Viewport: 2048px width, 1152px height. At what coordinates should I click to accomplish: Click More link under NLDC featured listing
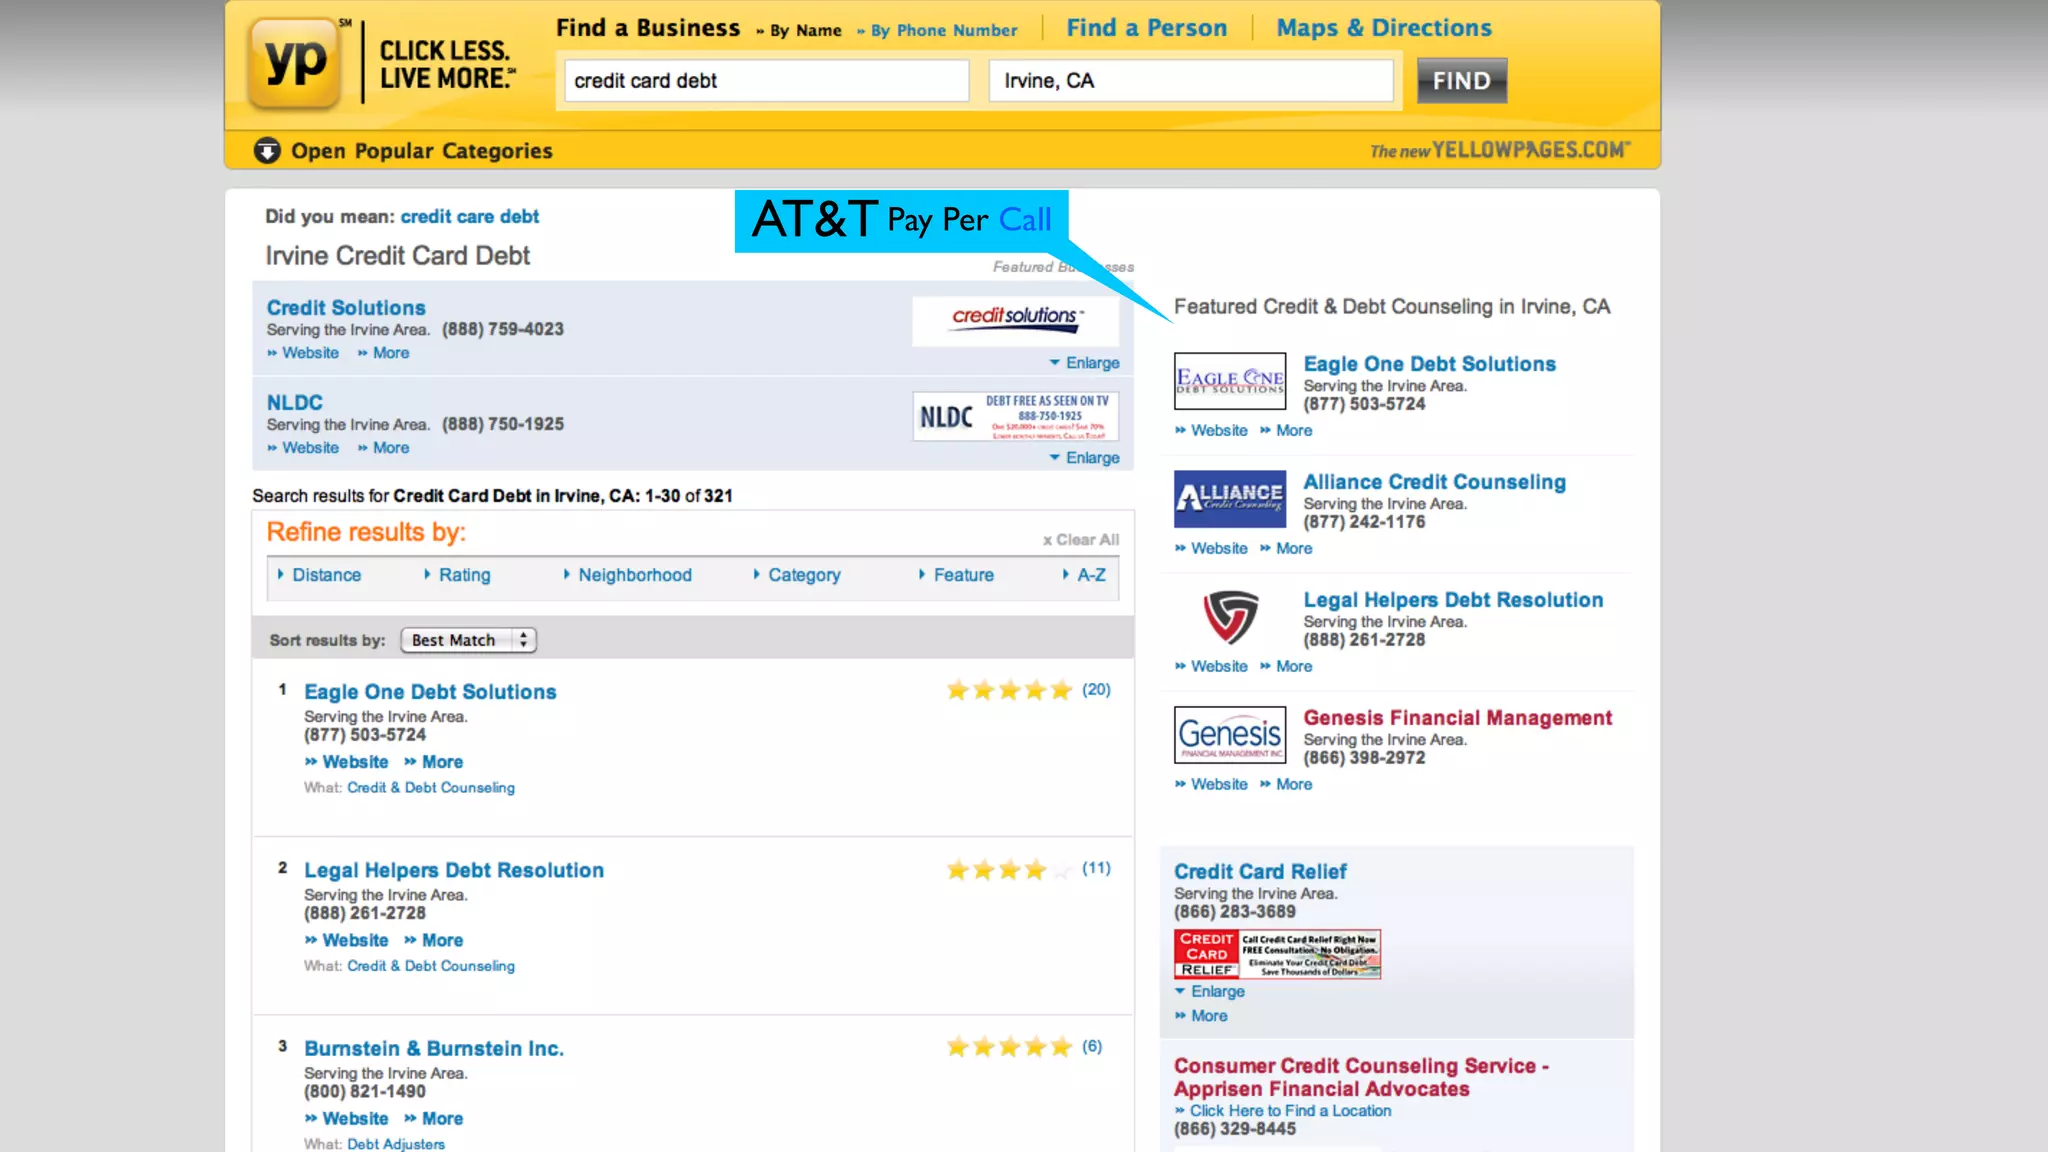(x=391, y=448)
